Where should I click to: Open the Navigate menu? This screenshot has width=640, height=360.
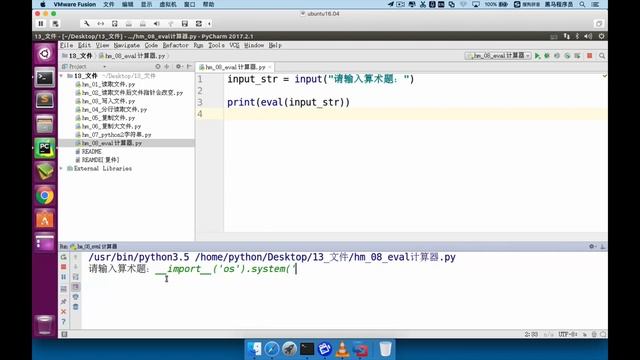tap(127, 45)
